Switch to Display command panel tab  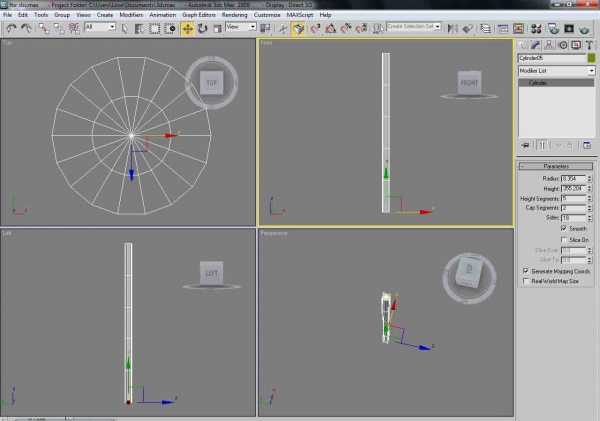pyautogui.click(x=576, y=45)
